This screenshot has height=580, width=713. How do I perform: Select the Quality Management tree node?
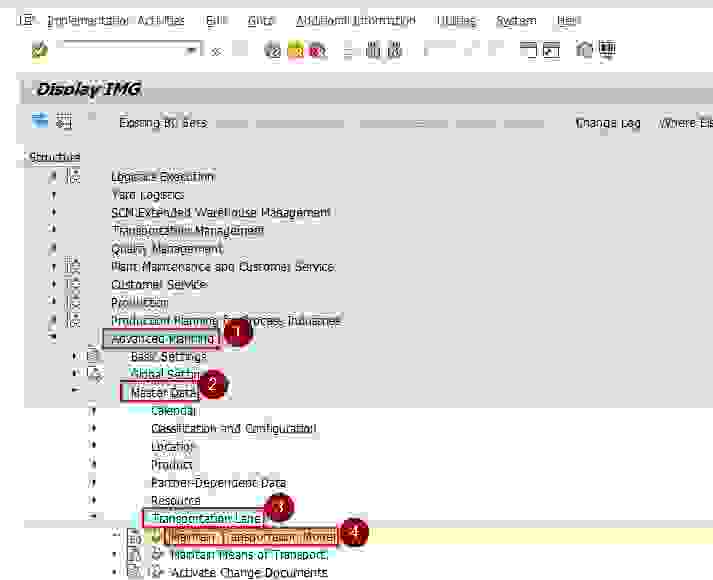tap(167, 249)
